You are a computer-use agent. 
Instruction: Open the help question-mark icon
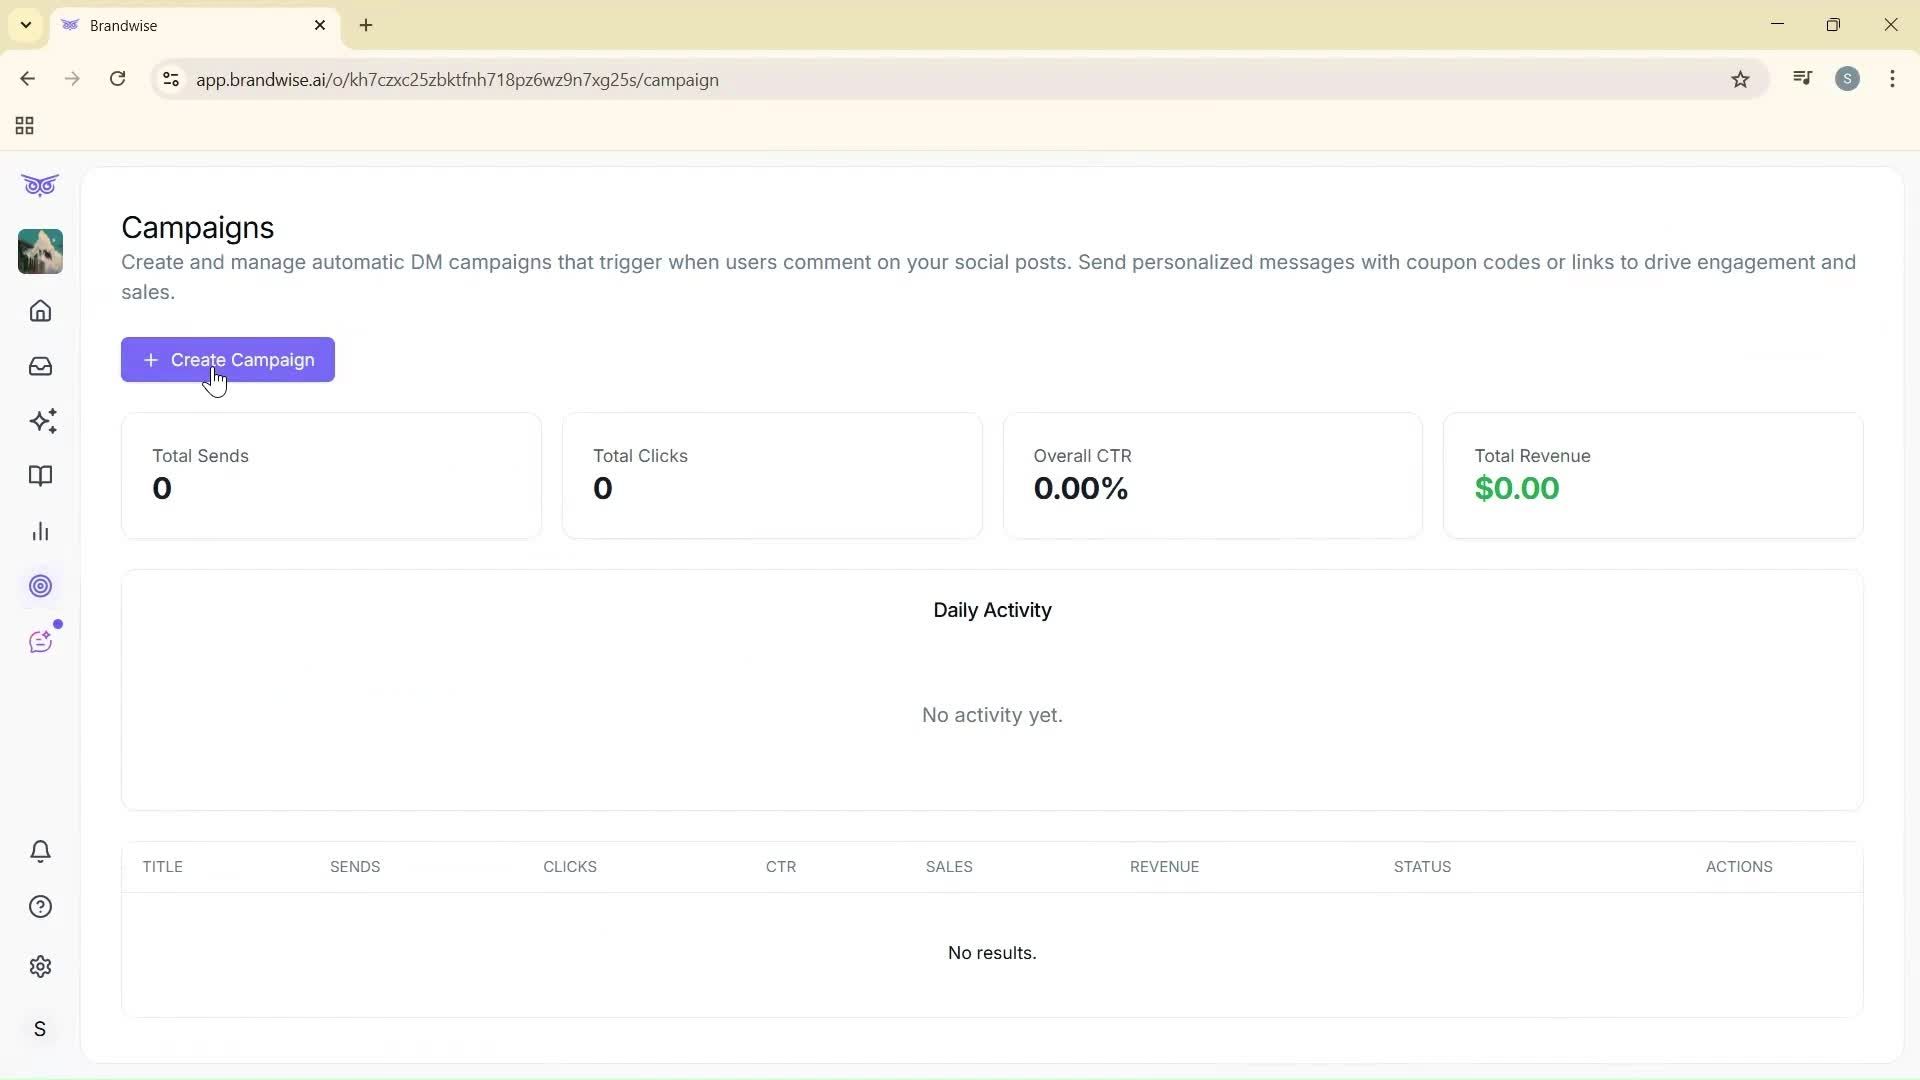pyautogui.click(x=40, y=906)
